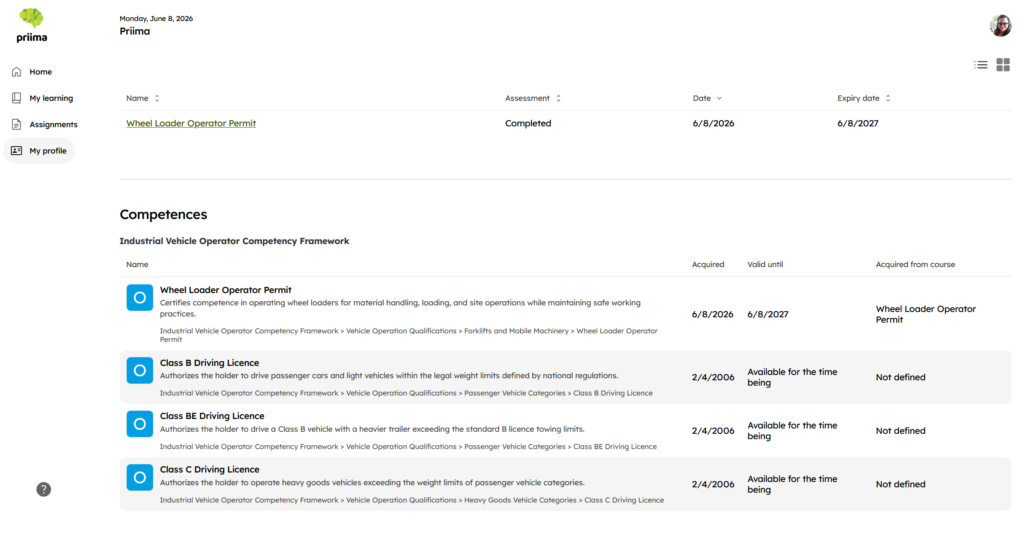This screenshot has height=533, width=1024.
Task: Click the Wheel Loader Operator Permit competence icon
Action: 140,298
